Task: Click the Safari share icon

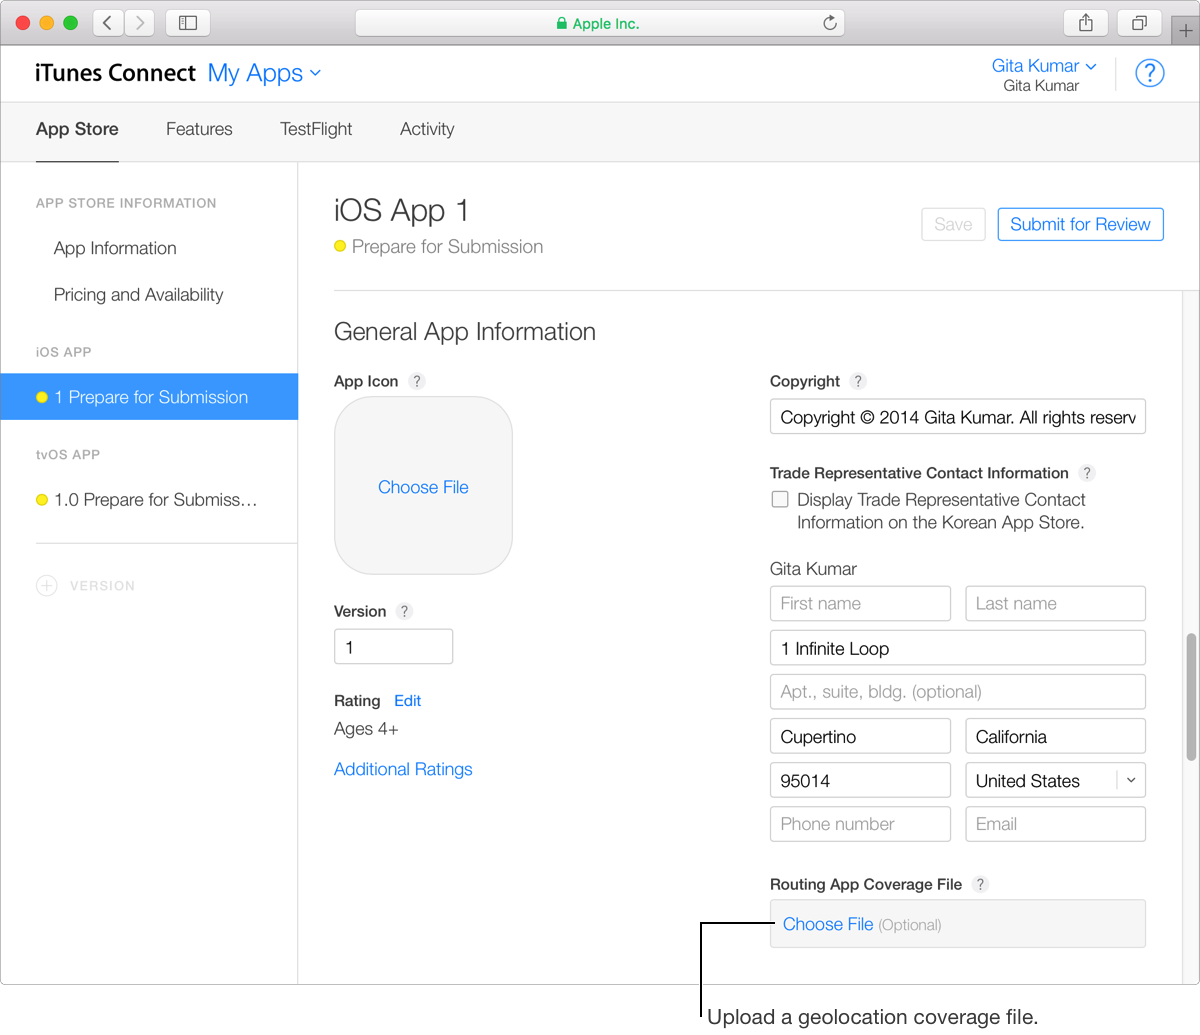Action: 1086,23
